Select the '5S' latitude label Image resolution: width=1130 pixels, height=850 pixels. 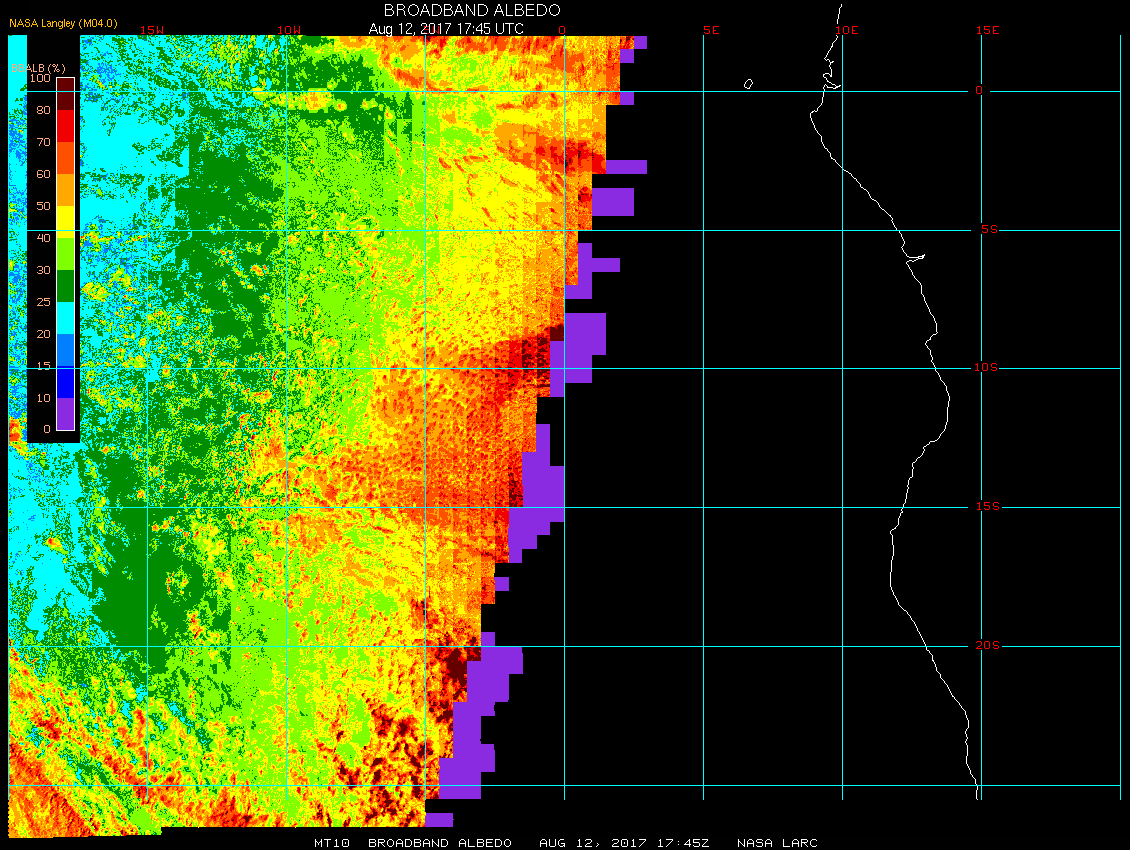(989, 229)
